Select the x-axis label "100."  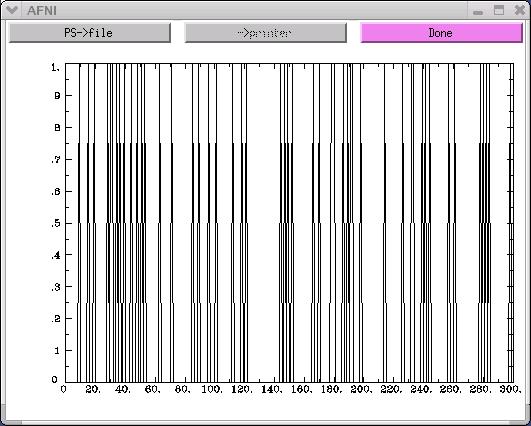[x=212, y=389]
